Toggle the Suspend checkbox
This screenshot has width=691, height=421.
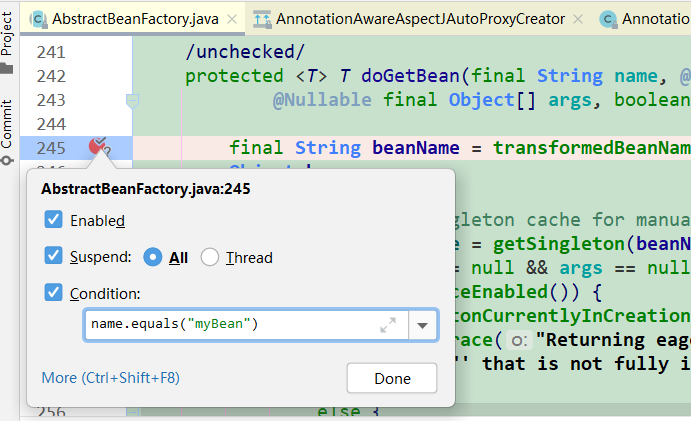point(53,256)
